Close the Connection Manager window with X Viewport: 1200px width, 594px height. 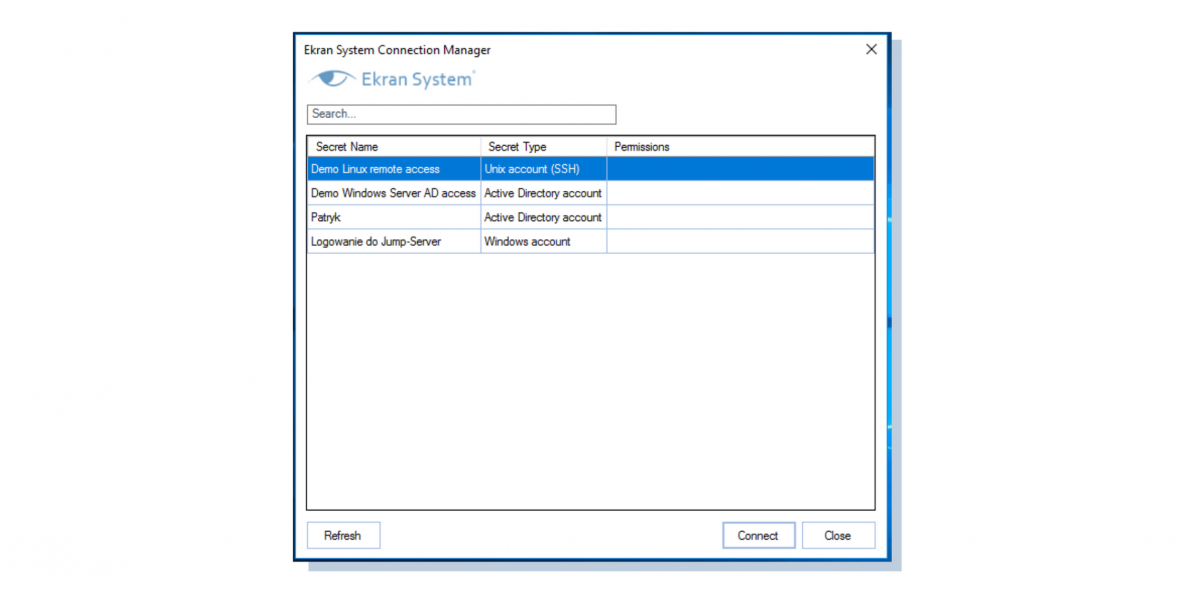[871, 49]
